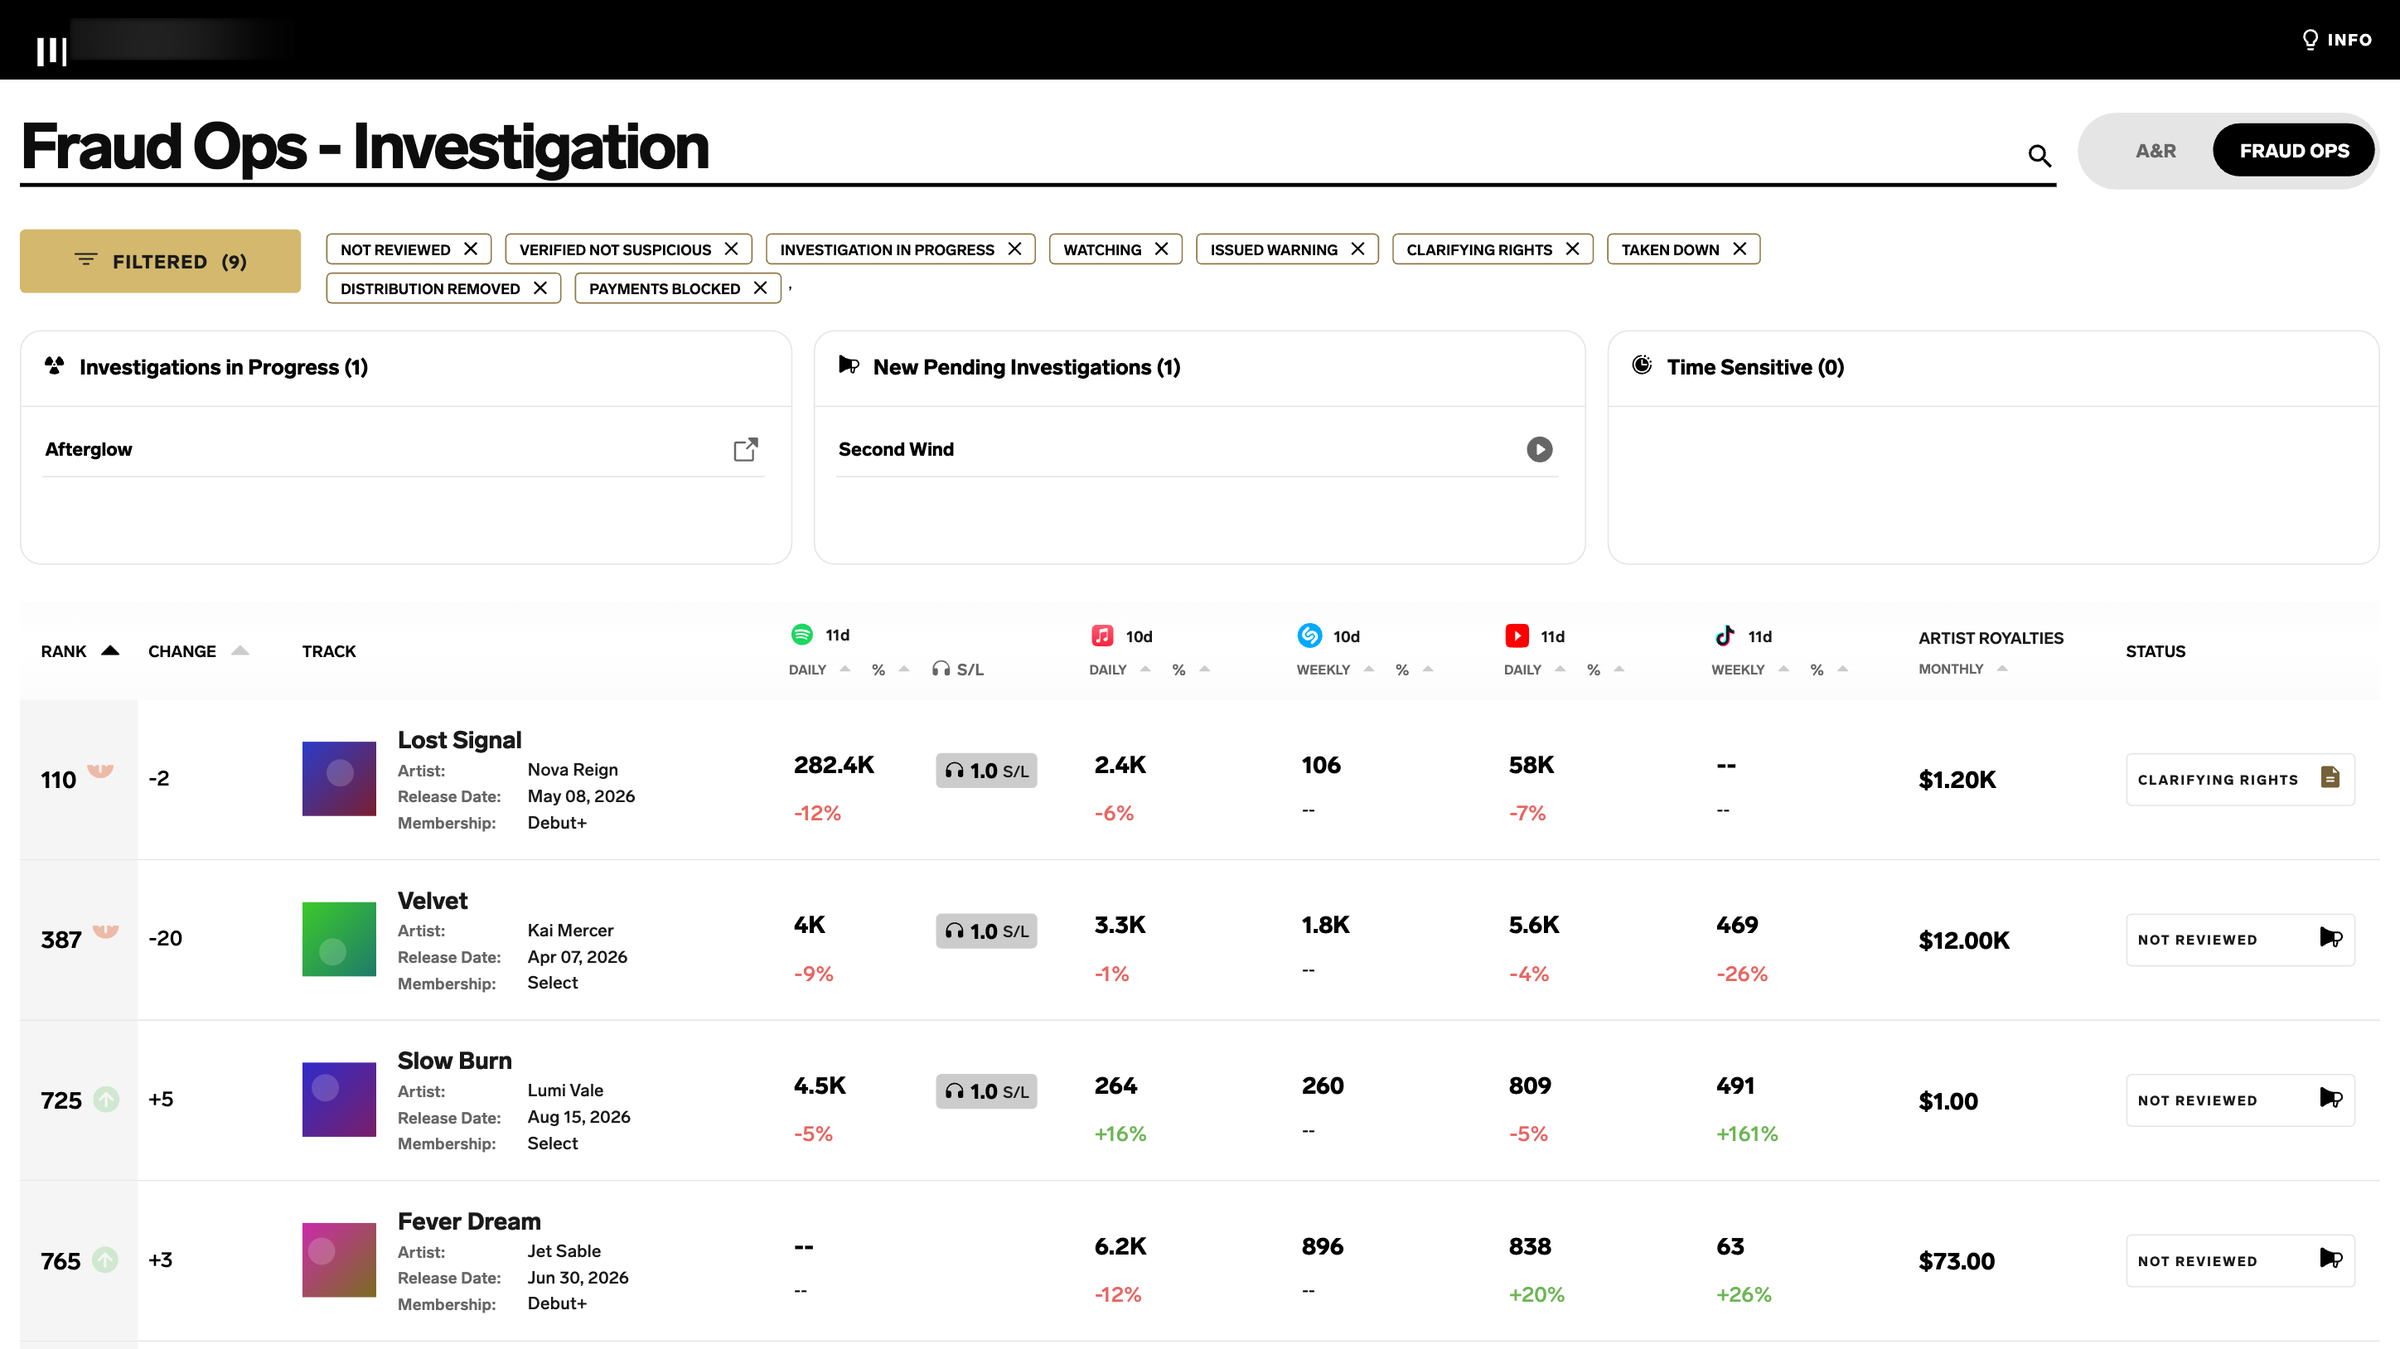Viewport: 2400px width, 1349px height.
Task: Open the Fever Dream track title
Action: point(469,1221)
